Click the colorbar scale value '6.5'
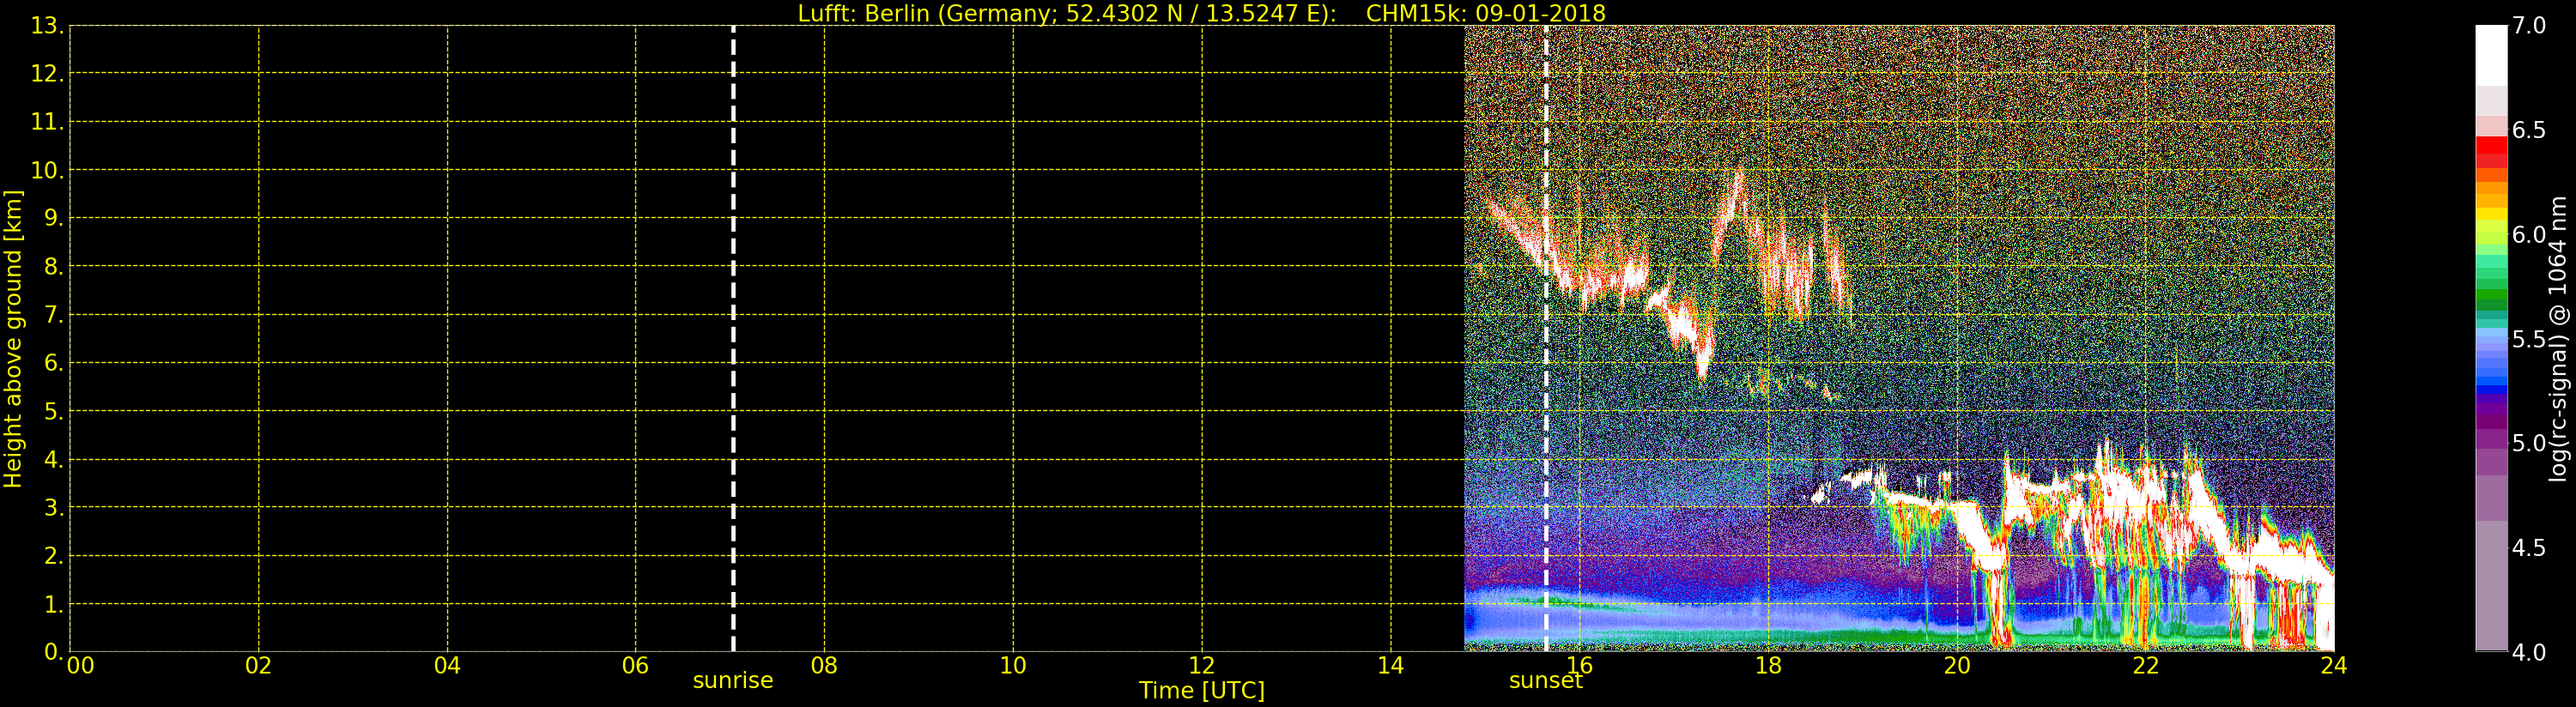The image size is (2576, 707). [2529, 131]
